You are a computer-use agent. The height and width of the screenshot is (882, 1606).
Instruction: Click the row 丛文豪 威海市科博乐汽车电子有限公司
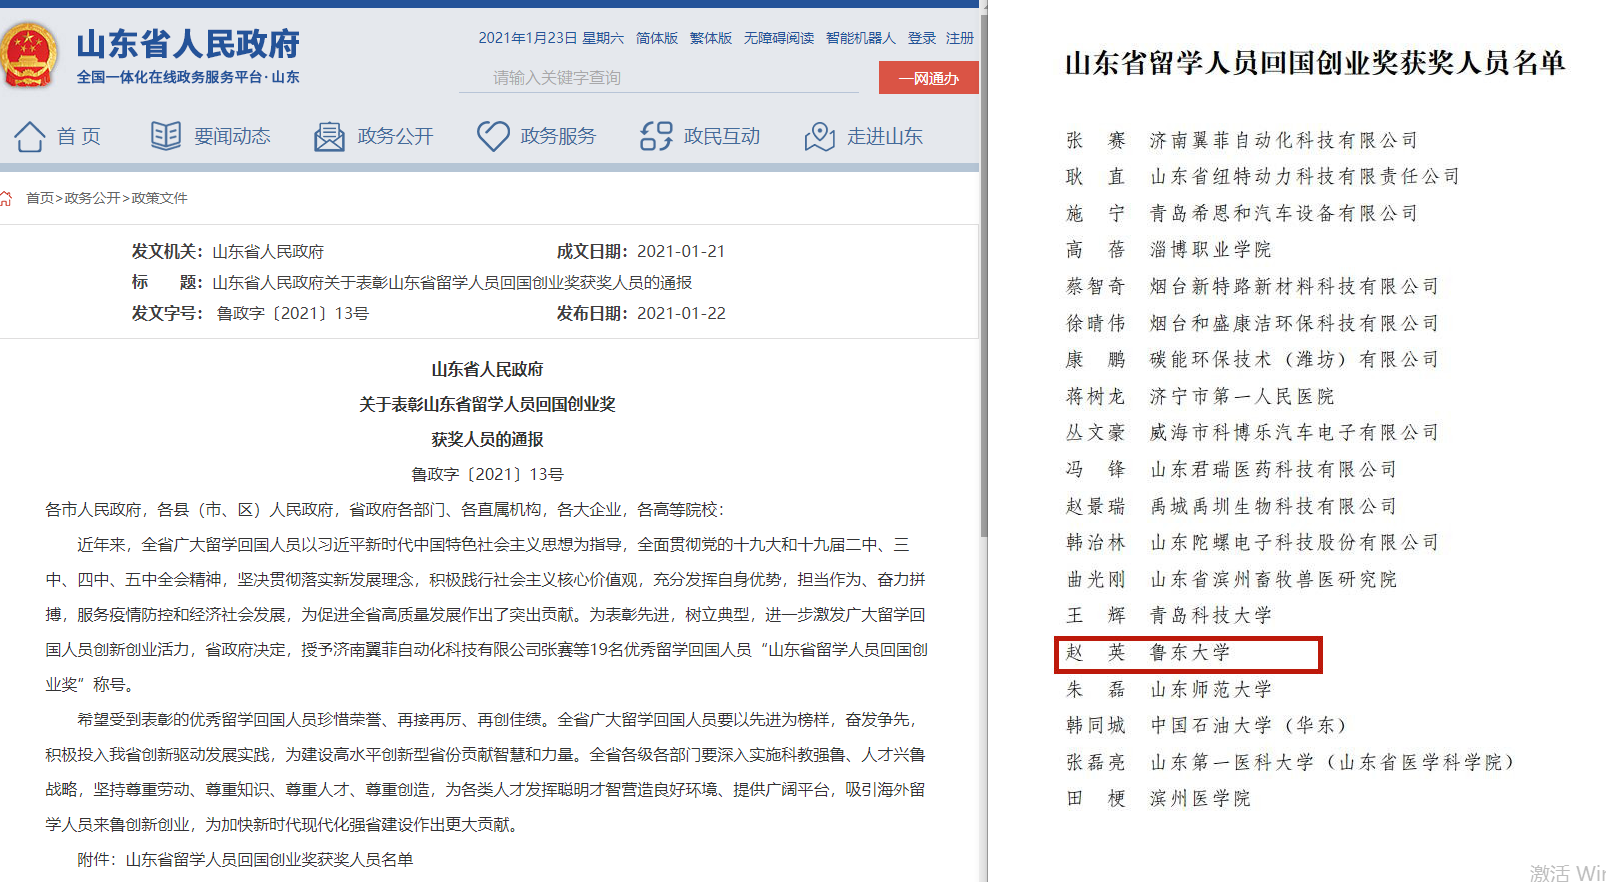[x=1252, y=432]
